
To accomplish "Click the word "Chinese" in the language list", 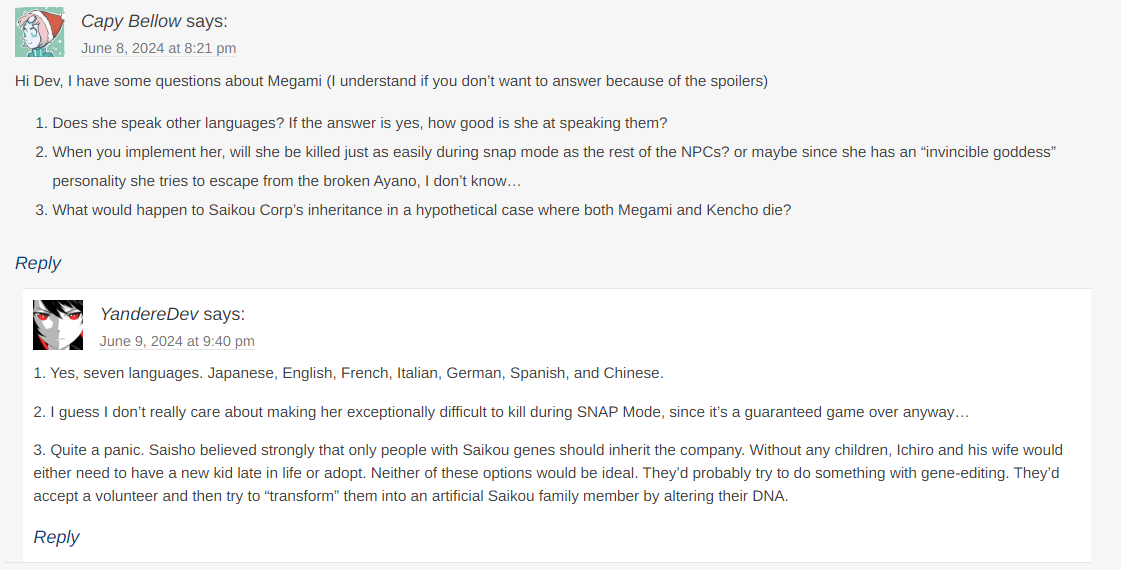I will [x=631, y=373].
